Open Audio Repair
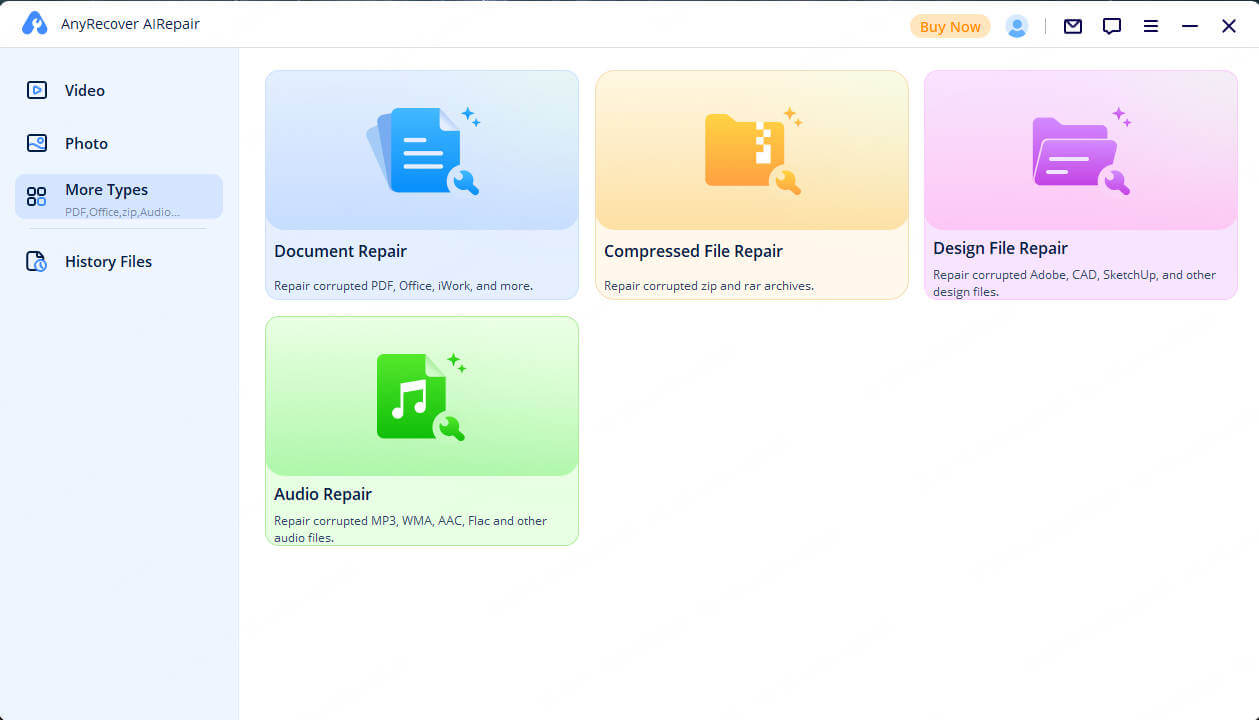The width and height of the screenshot is (1259, 720). [421, 430]
